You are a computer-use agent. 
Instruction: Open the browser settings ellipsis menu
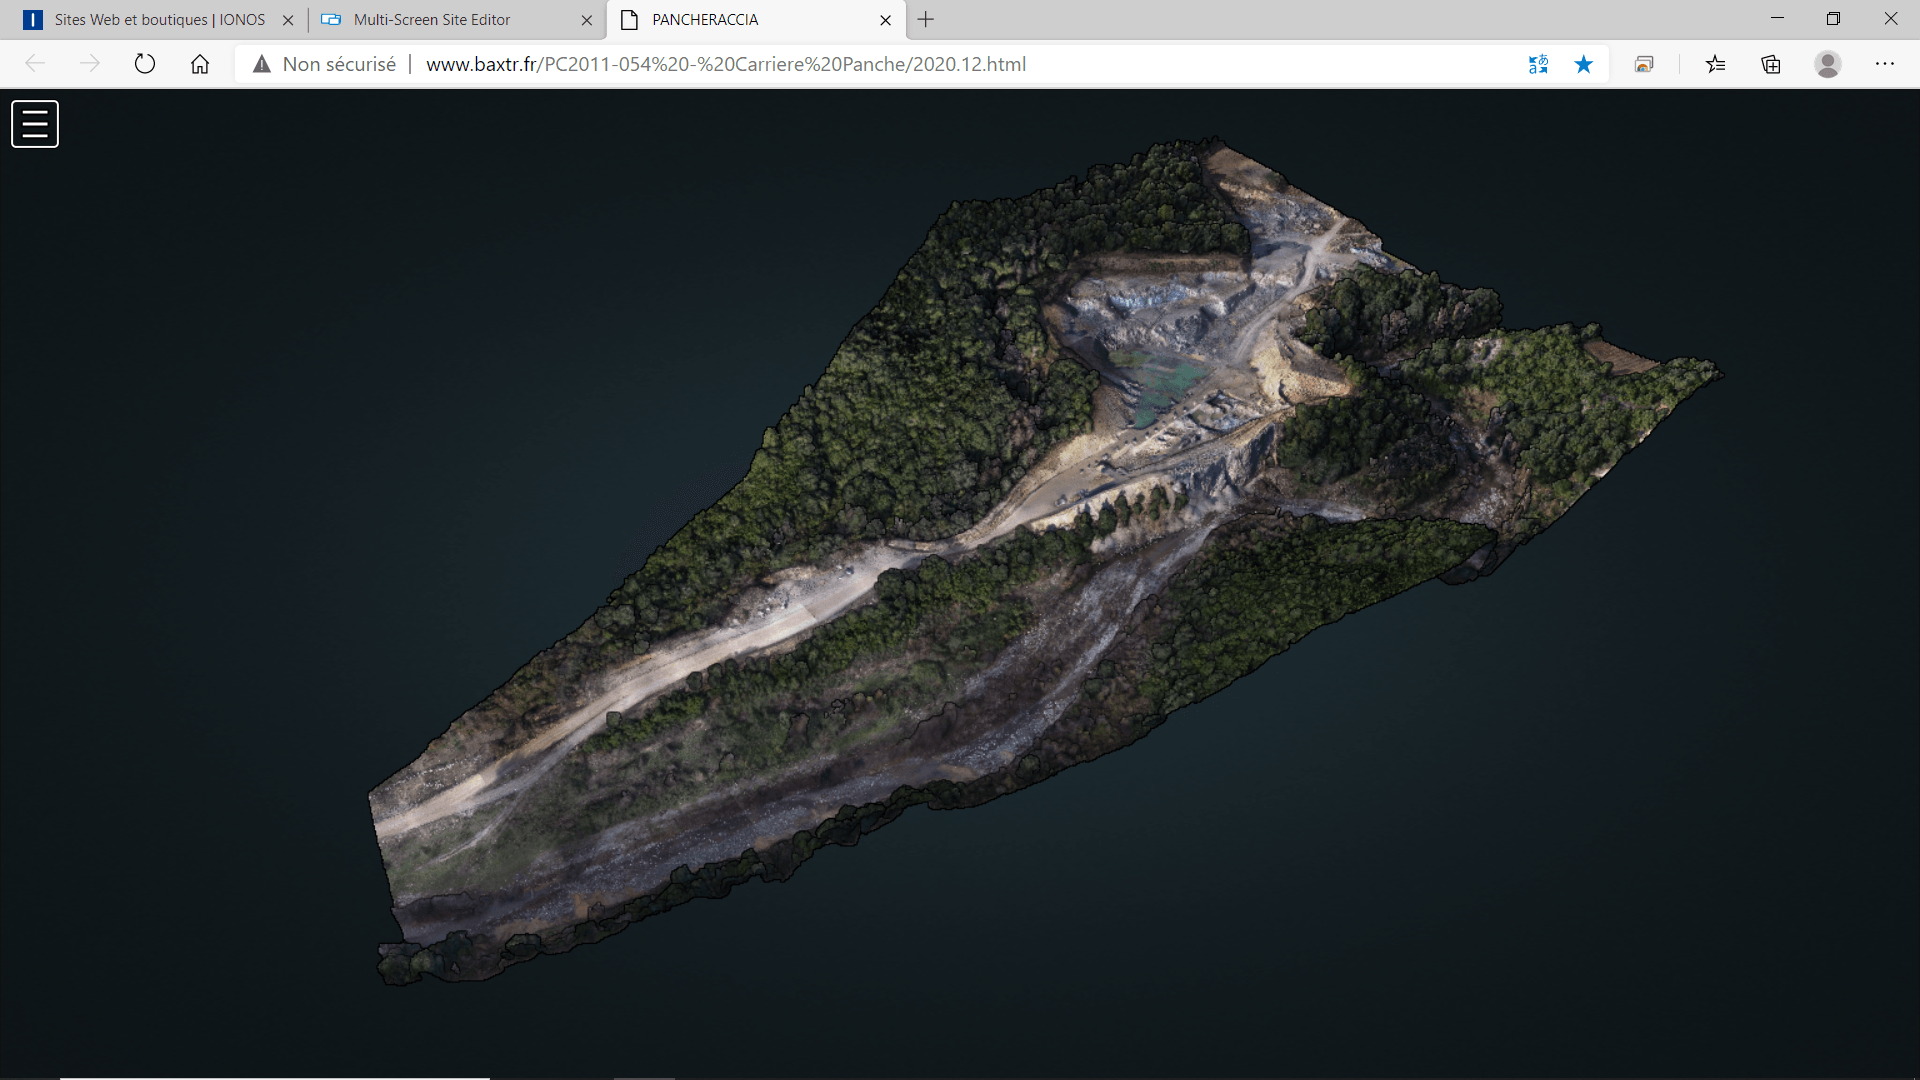tap(1885, 64)
